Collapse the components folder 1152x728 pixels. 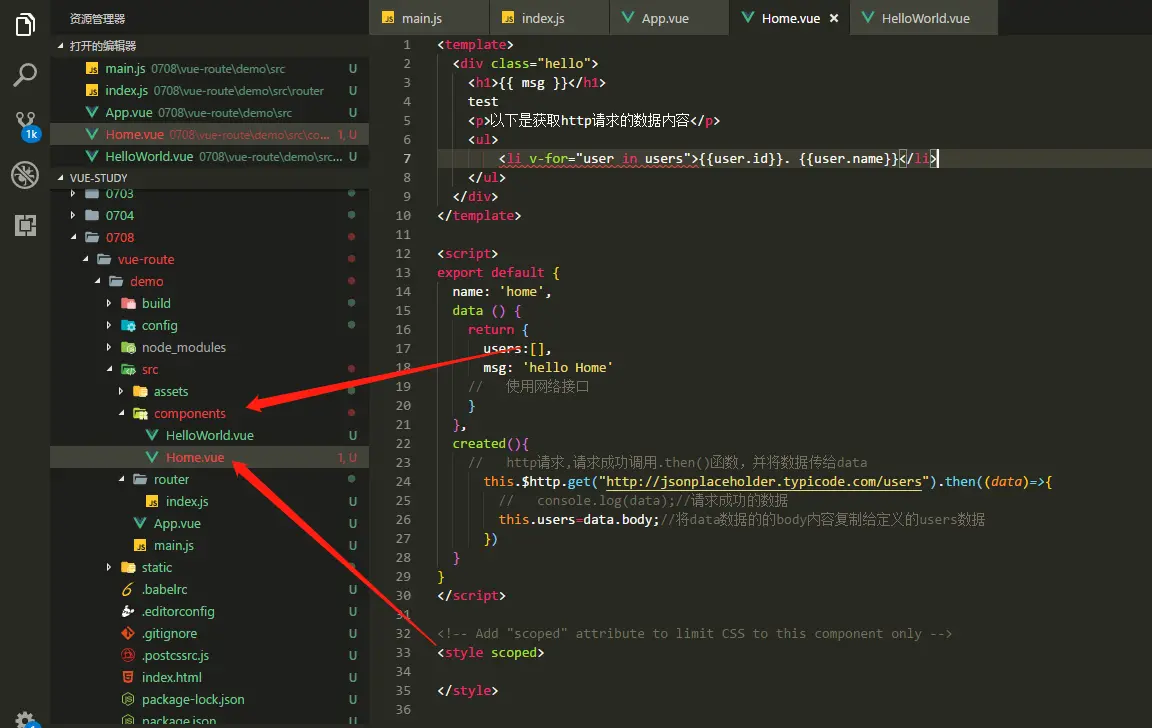pos(209,414)
